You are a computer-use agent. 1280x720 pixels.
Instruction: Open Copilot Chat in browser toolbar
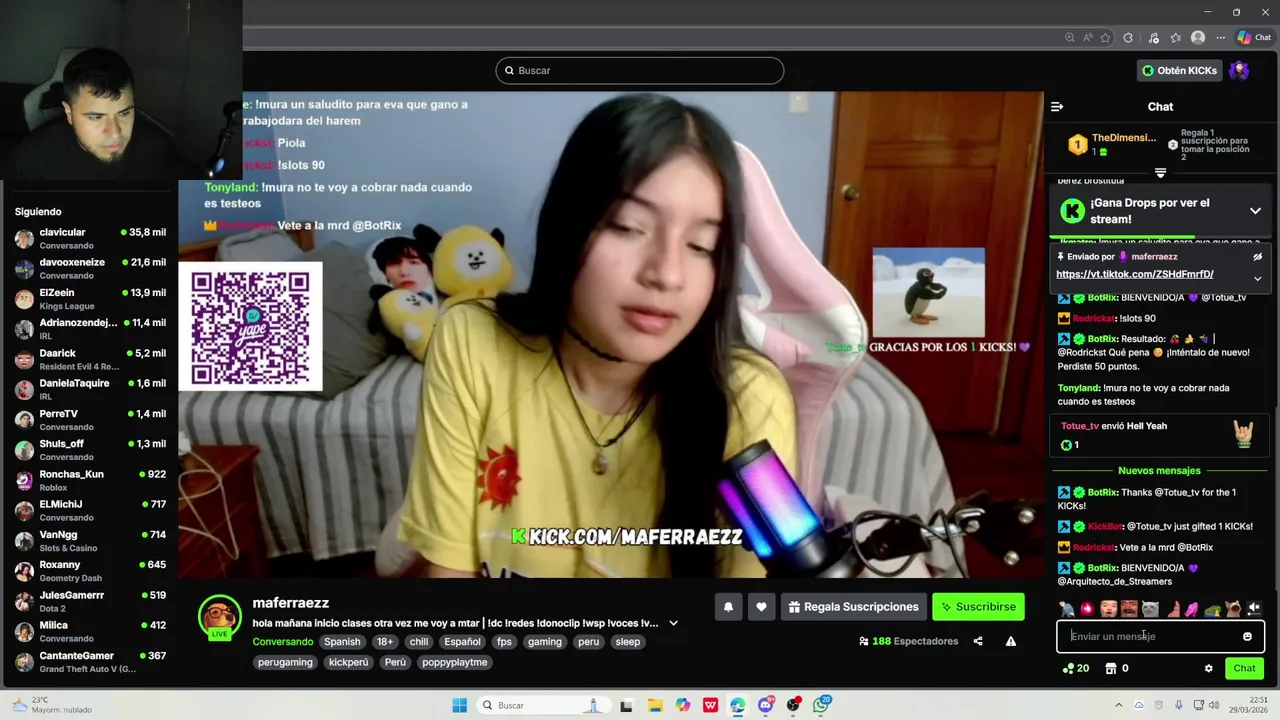coord(1254,38)
